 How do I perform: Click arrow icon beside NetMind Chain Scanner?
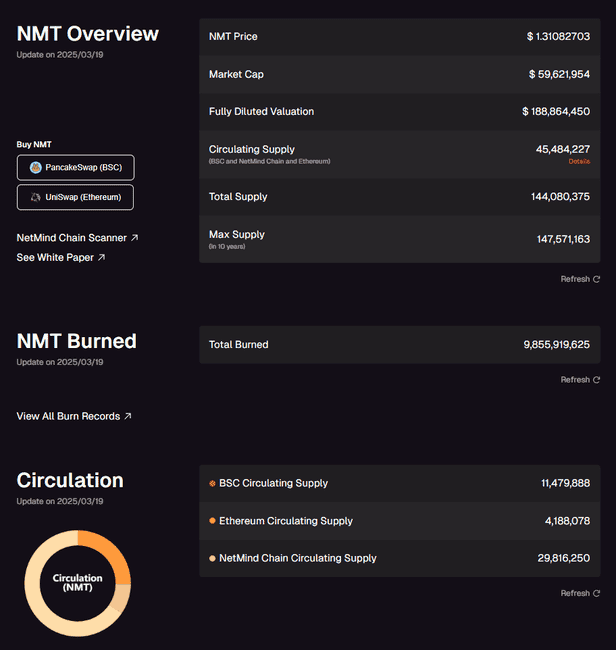(x=135, y=238)
